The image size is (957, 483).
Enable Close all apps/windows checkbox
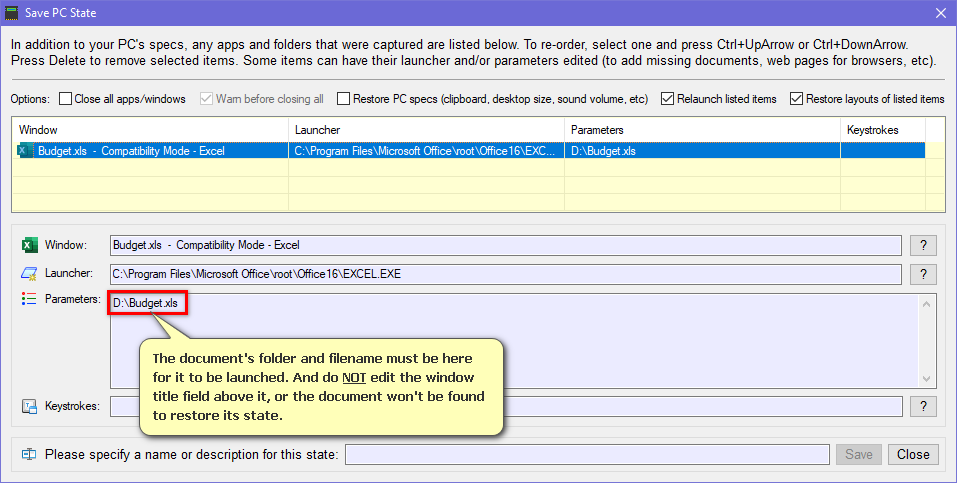click(x=66, y=99)
